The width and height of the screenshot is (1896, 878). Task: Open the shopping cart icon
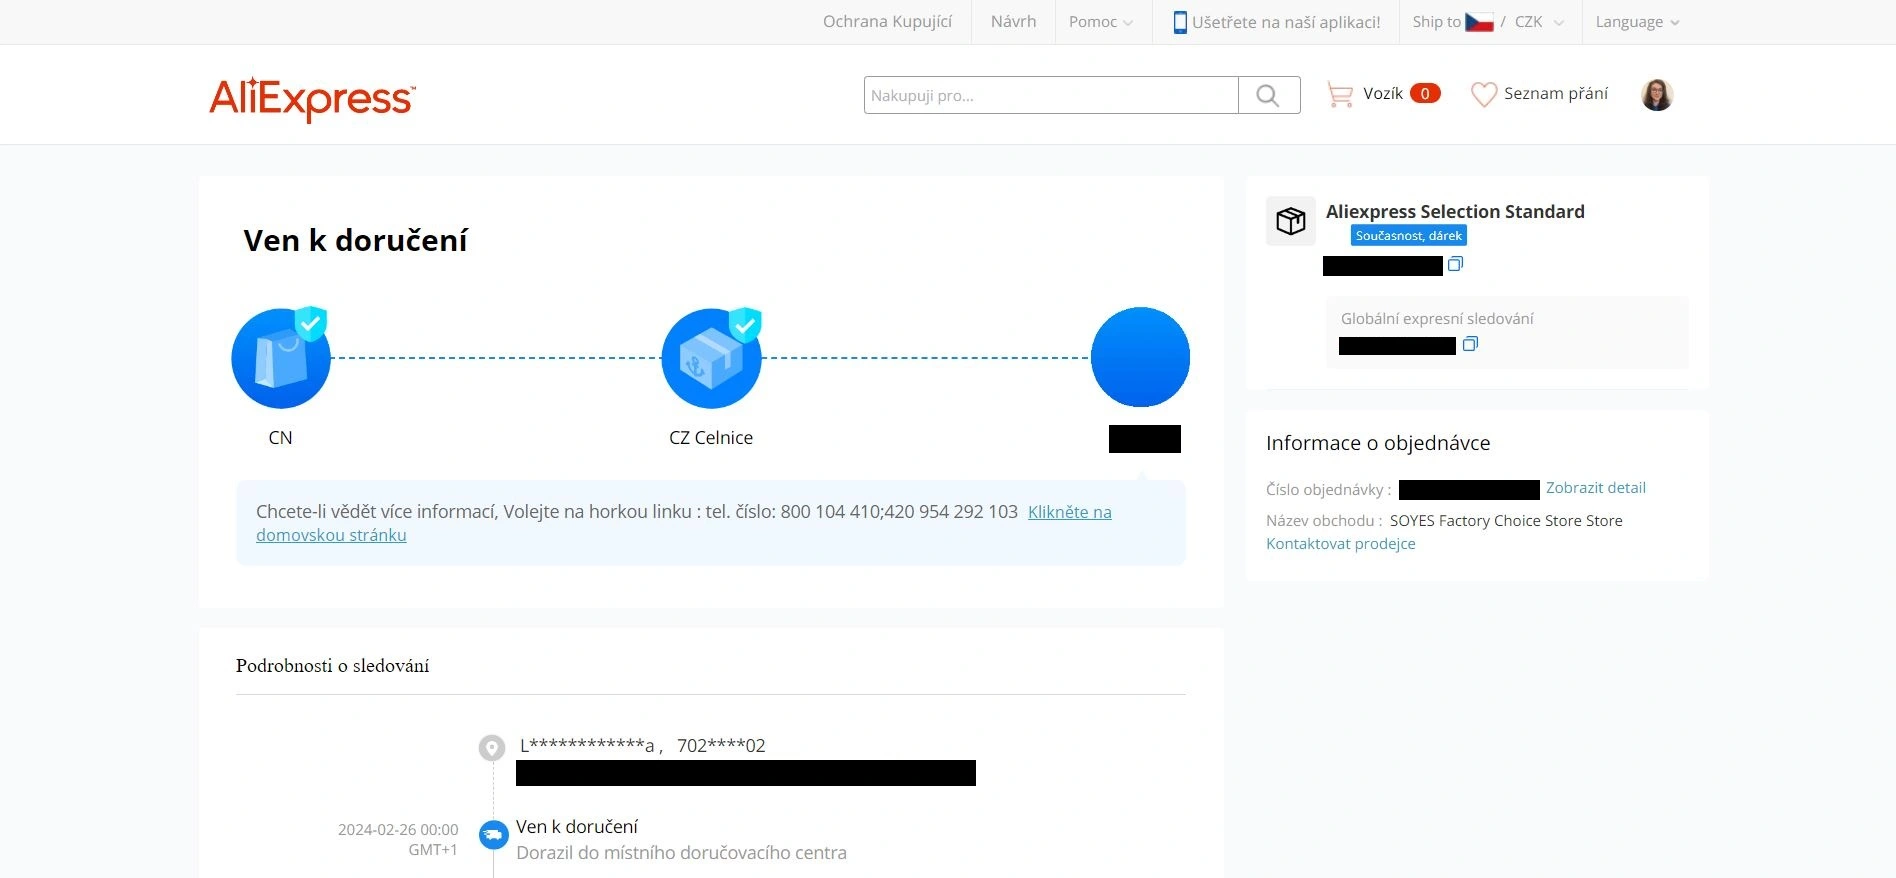click(1339, 95)
